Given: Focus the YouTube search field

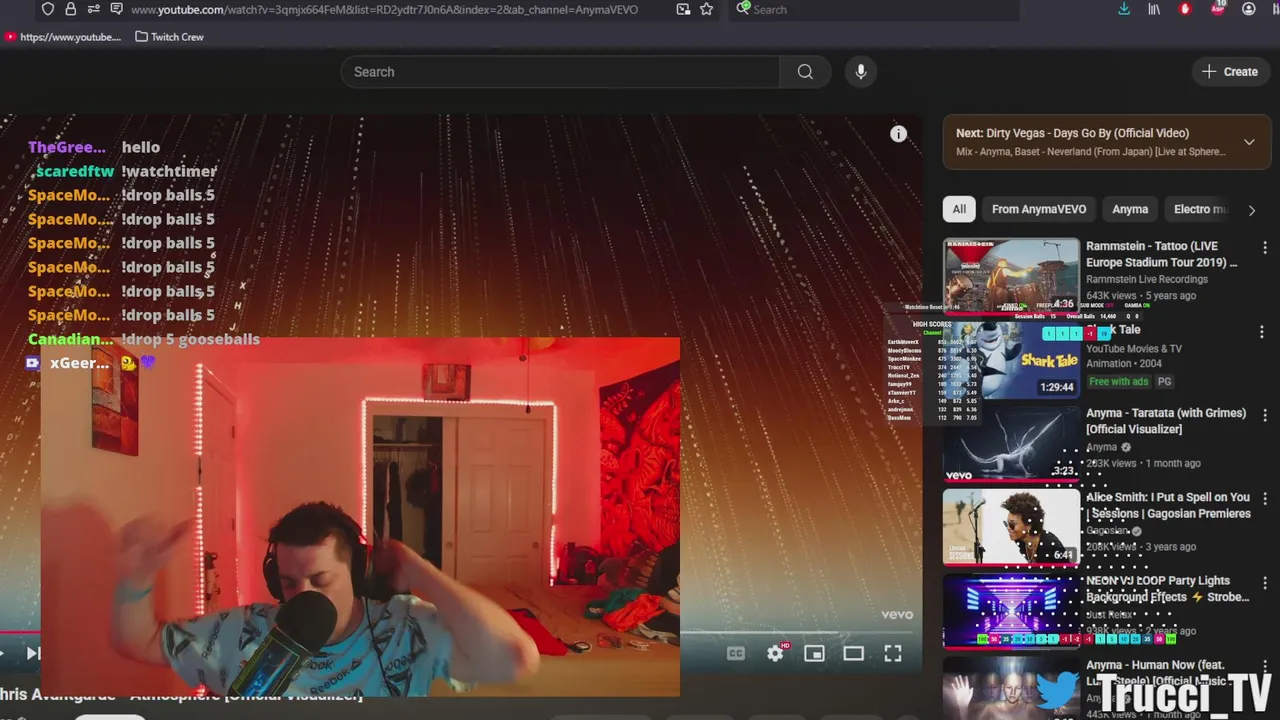Looking at the screenshot, I should [x=560, y=72].
